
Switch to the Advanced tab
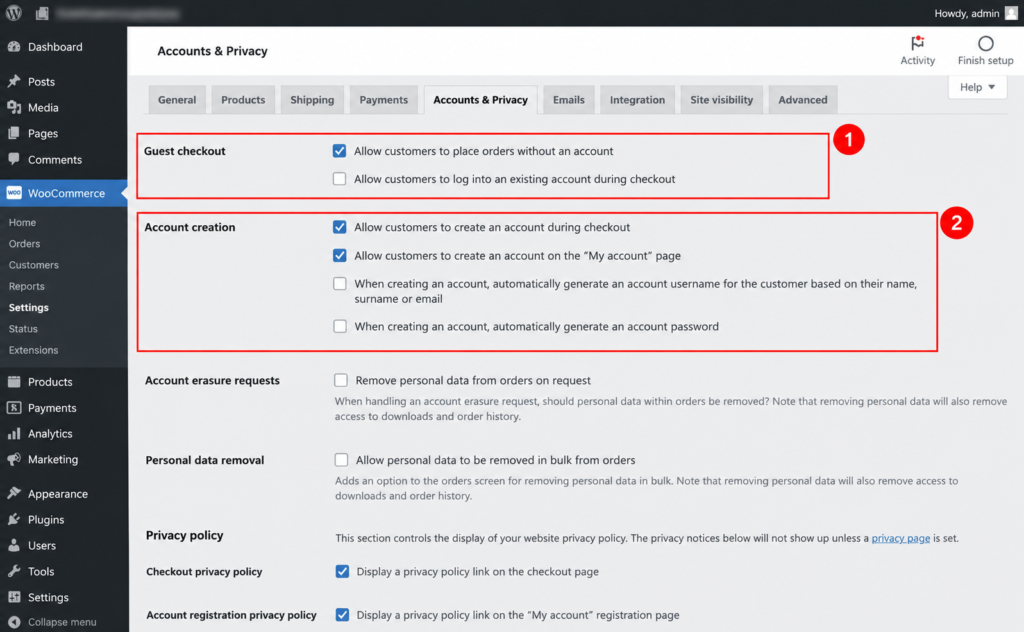(x=803, y=100)
